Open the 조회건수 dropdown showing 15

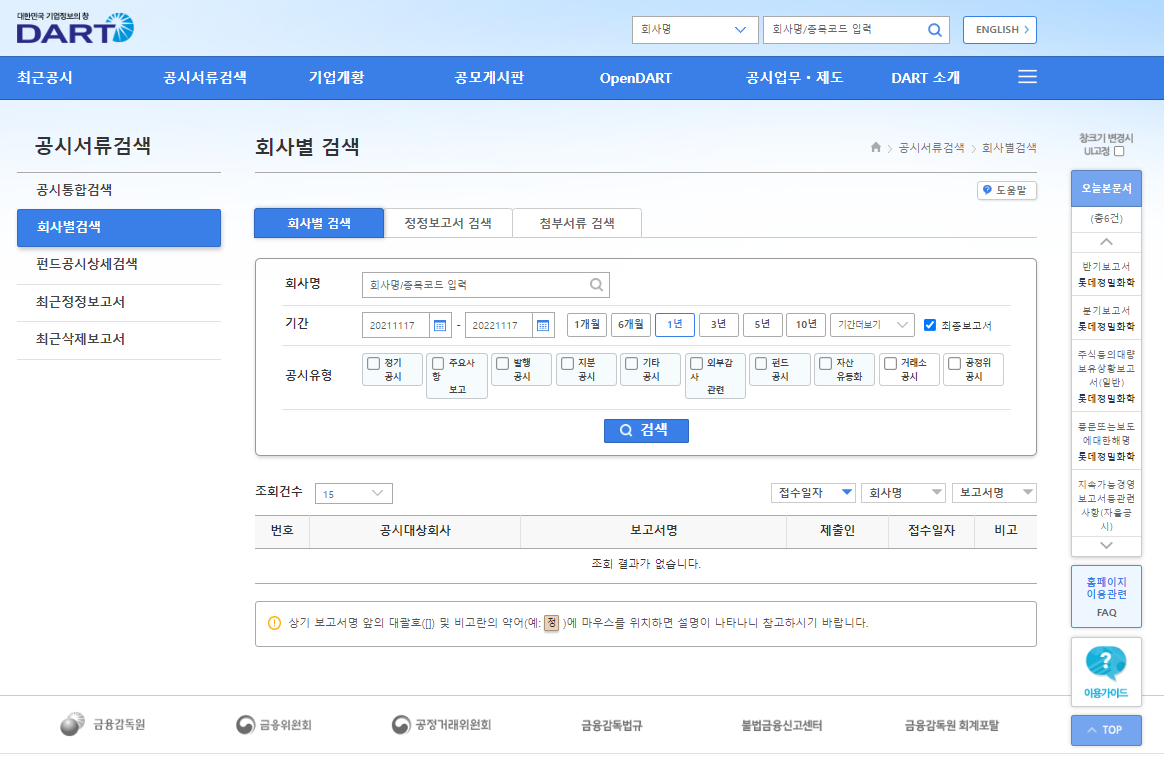point(353,493)
